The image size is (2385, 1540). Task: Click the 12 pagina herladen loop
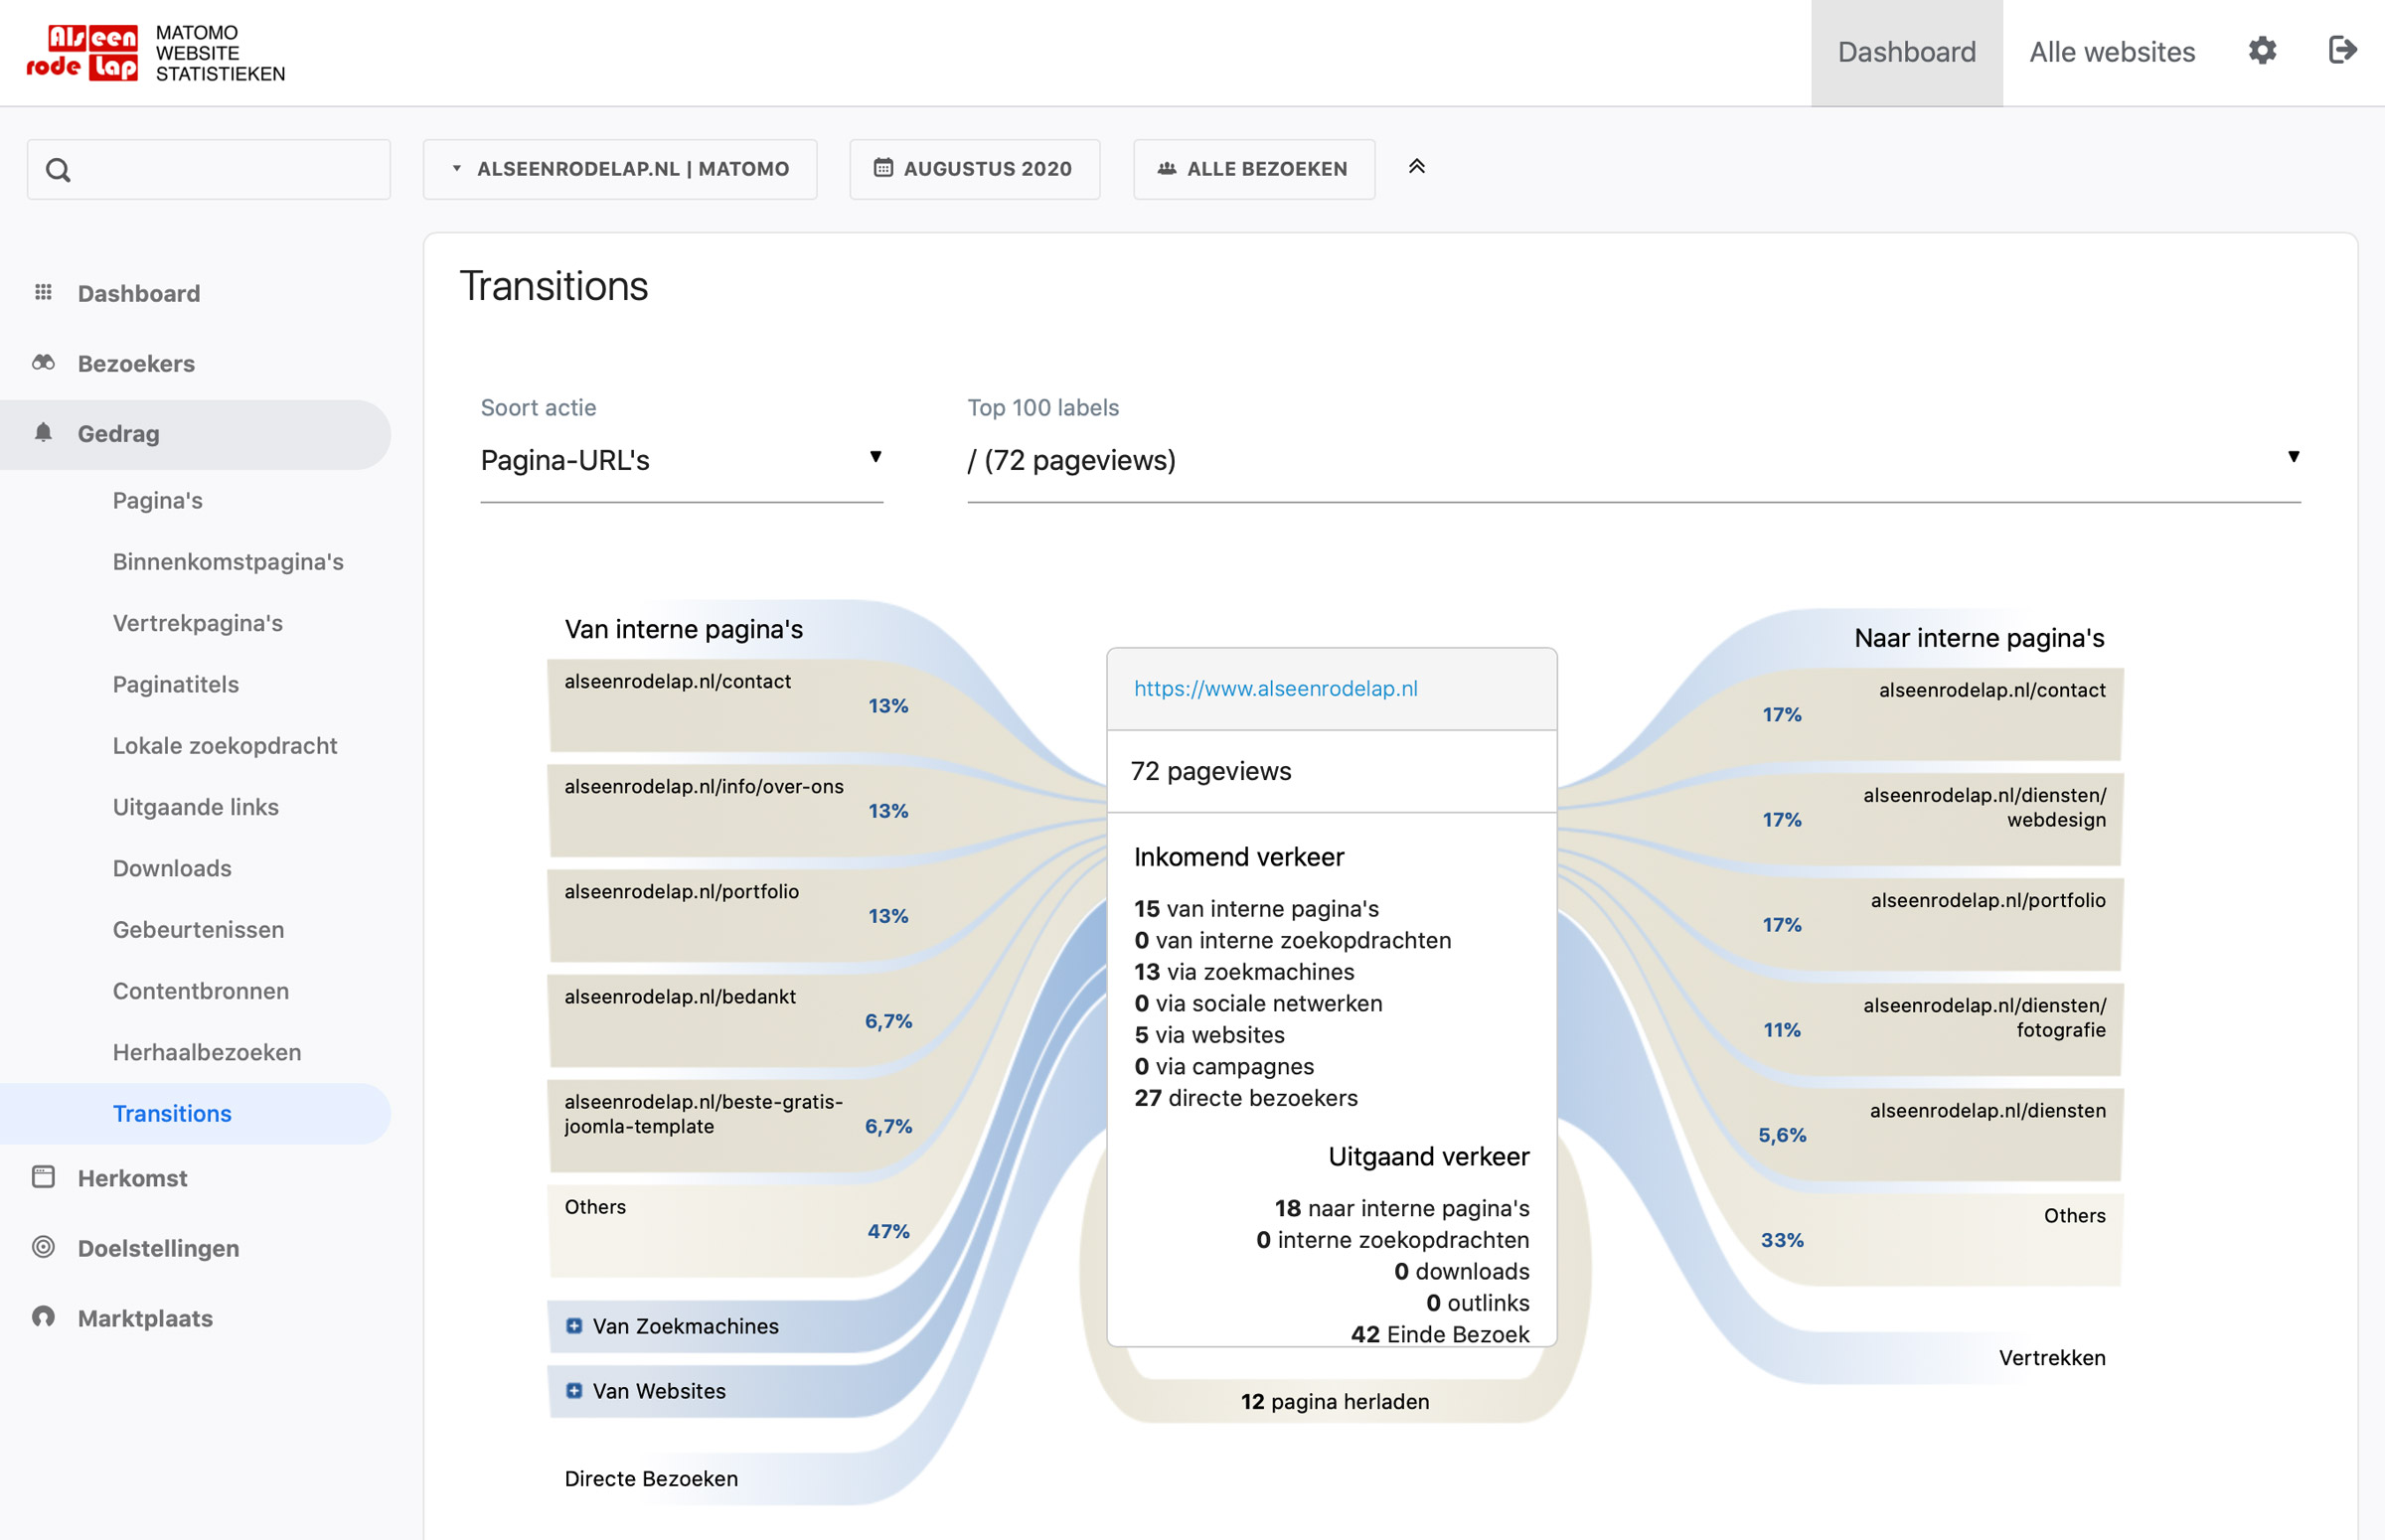click(1334, 1402)
